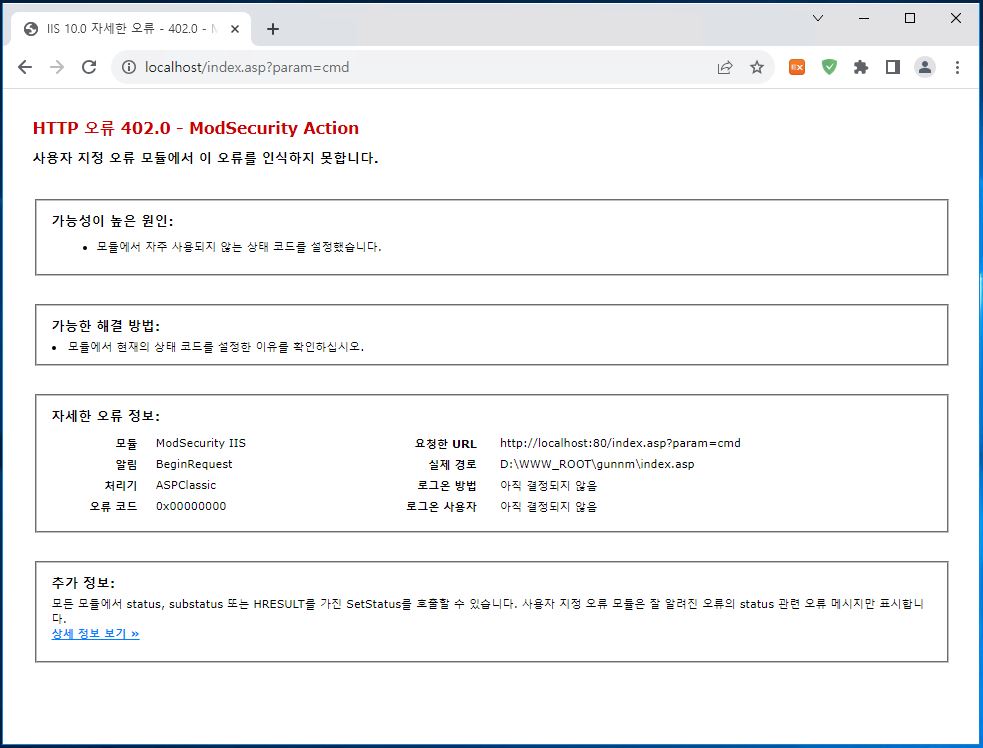
Task: Click the 로그온 사용자 label
Action: (441, 506)
